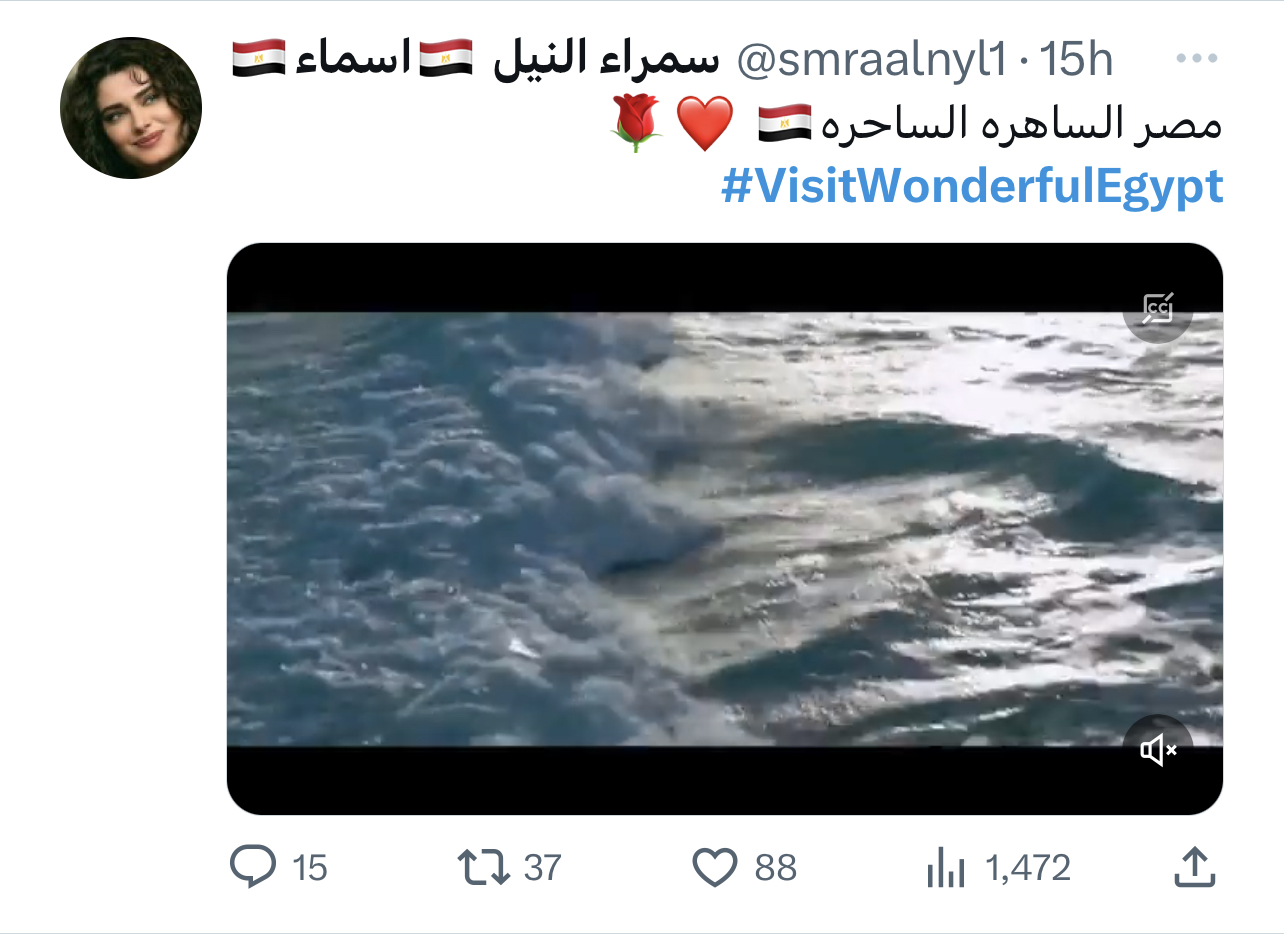Click the rose emoji in the tweet text
1284x934 pixels.
(636, 123)
